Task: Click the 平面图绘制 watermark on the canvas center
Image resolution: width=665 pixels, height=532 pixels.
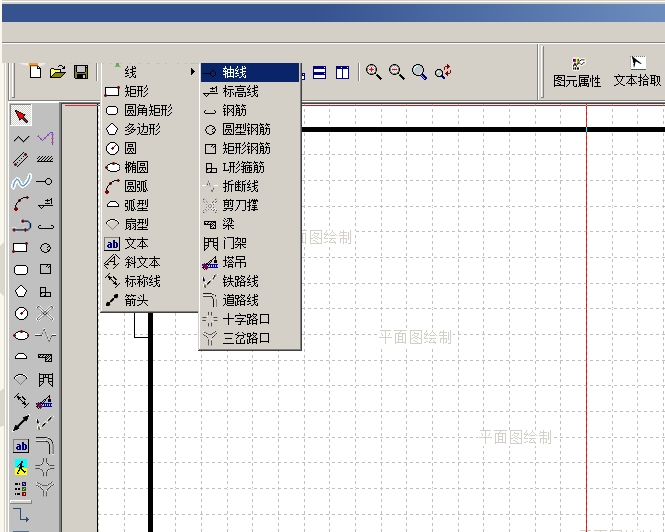Action: point(416,337)
